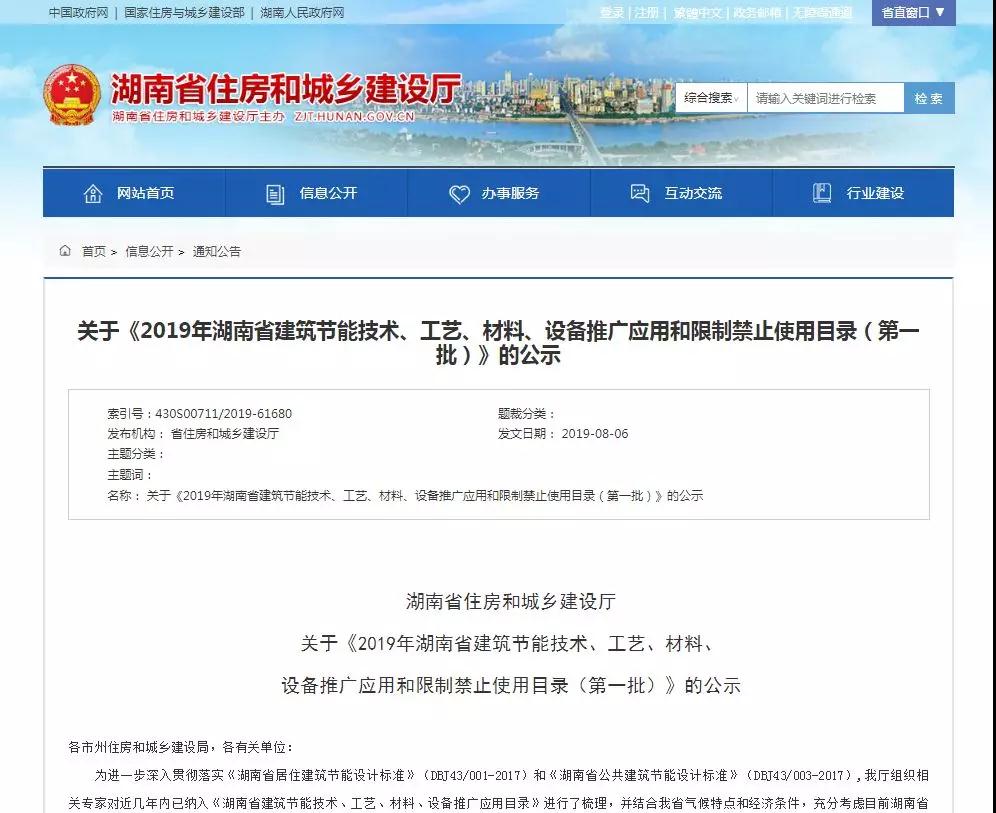The image size is (996, 813).
Task: Click the heart icon for 办事服务
Action: 459,194
